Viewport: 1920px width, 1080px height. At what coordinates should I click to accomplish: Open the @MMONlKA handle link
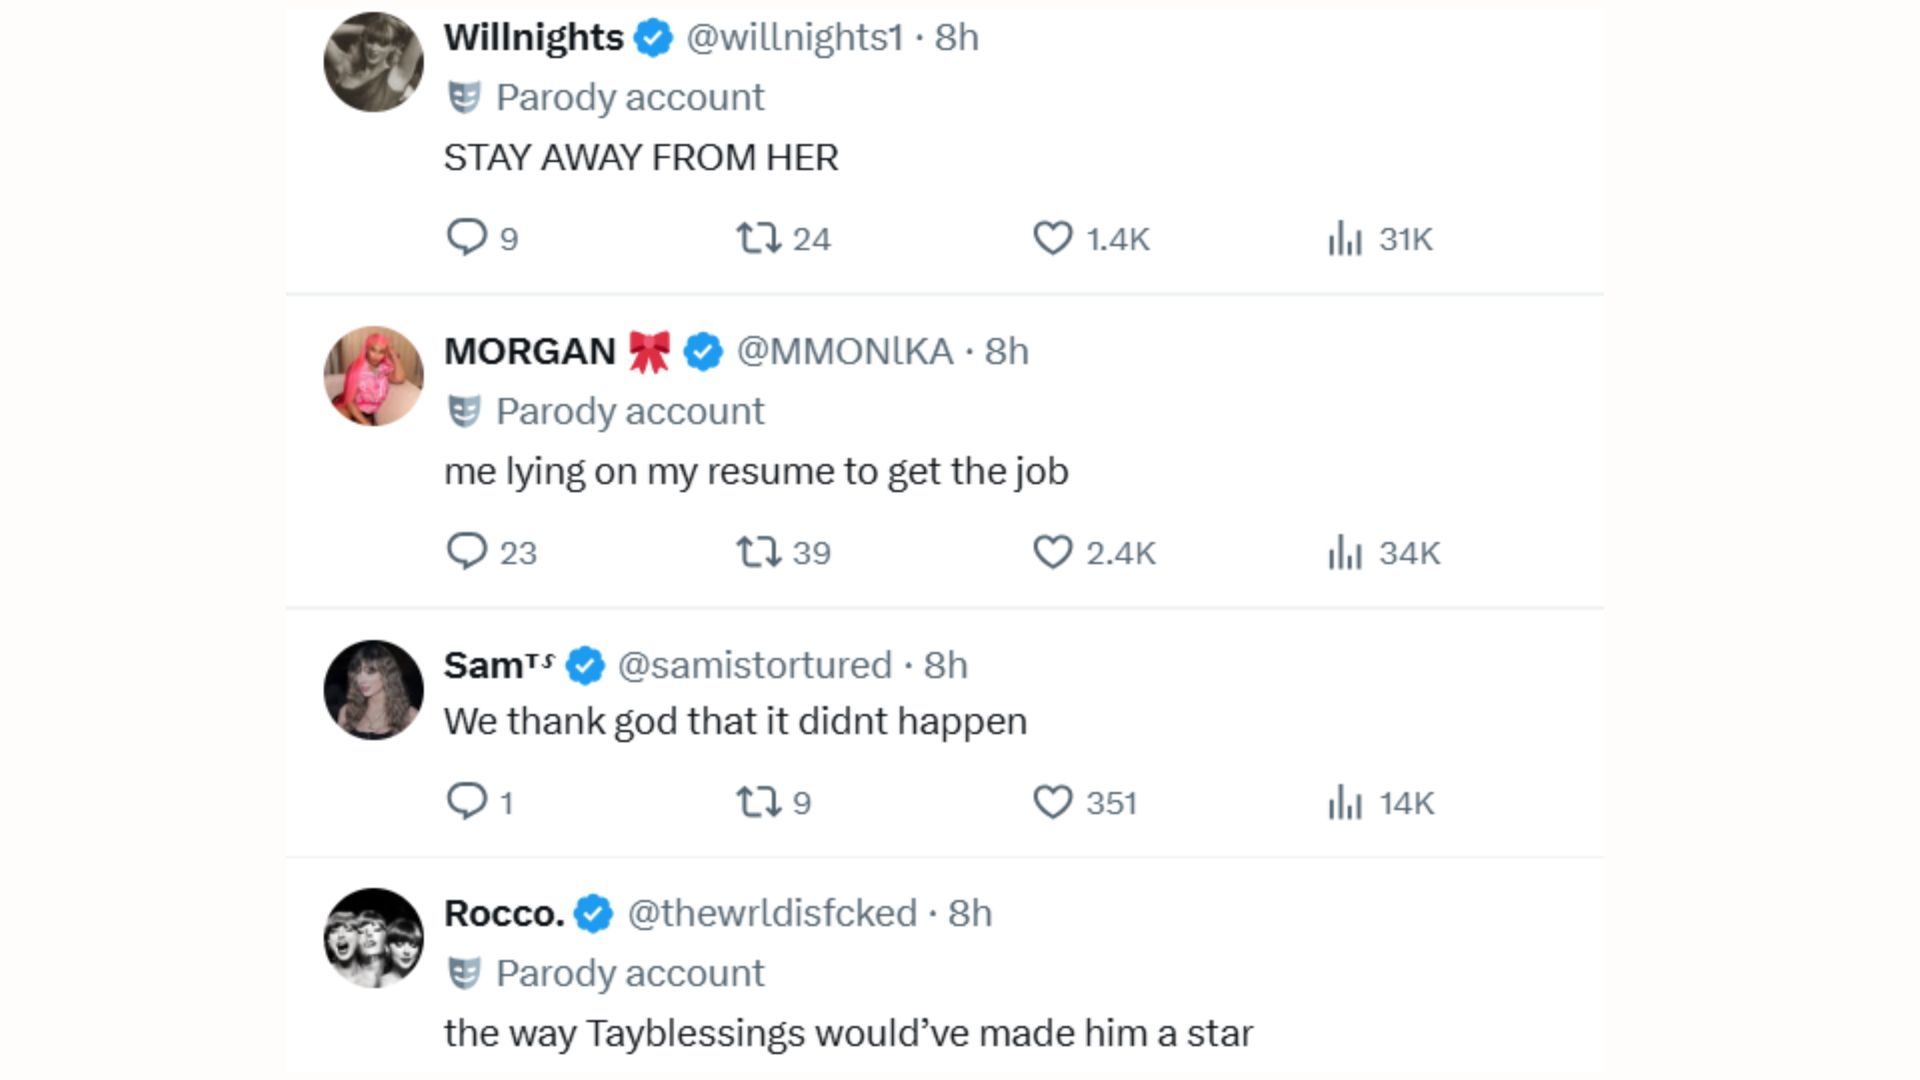pos(844,351)
